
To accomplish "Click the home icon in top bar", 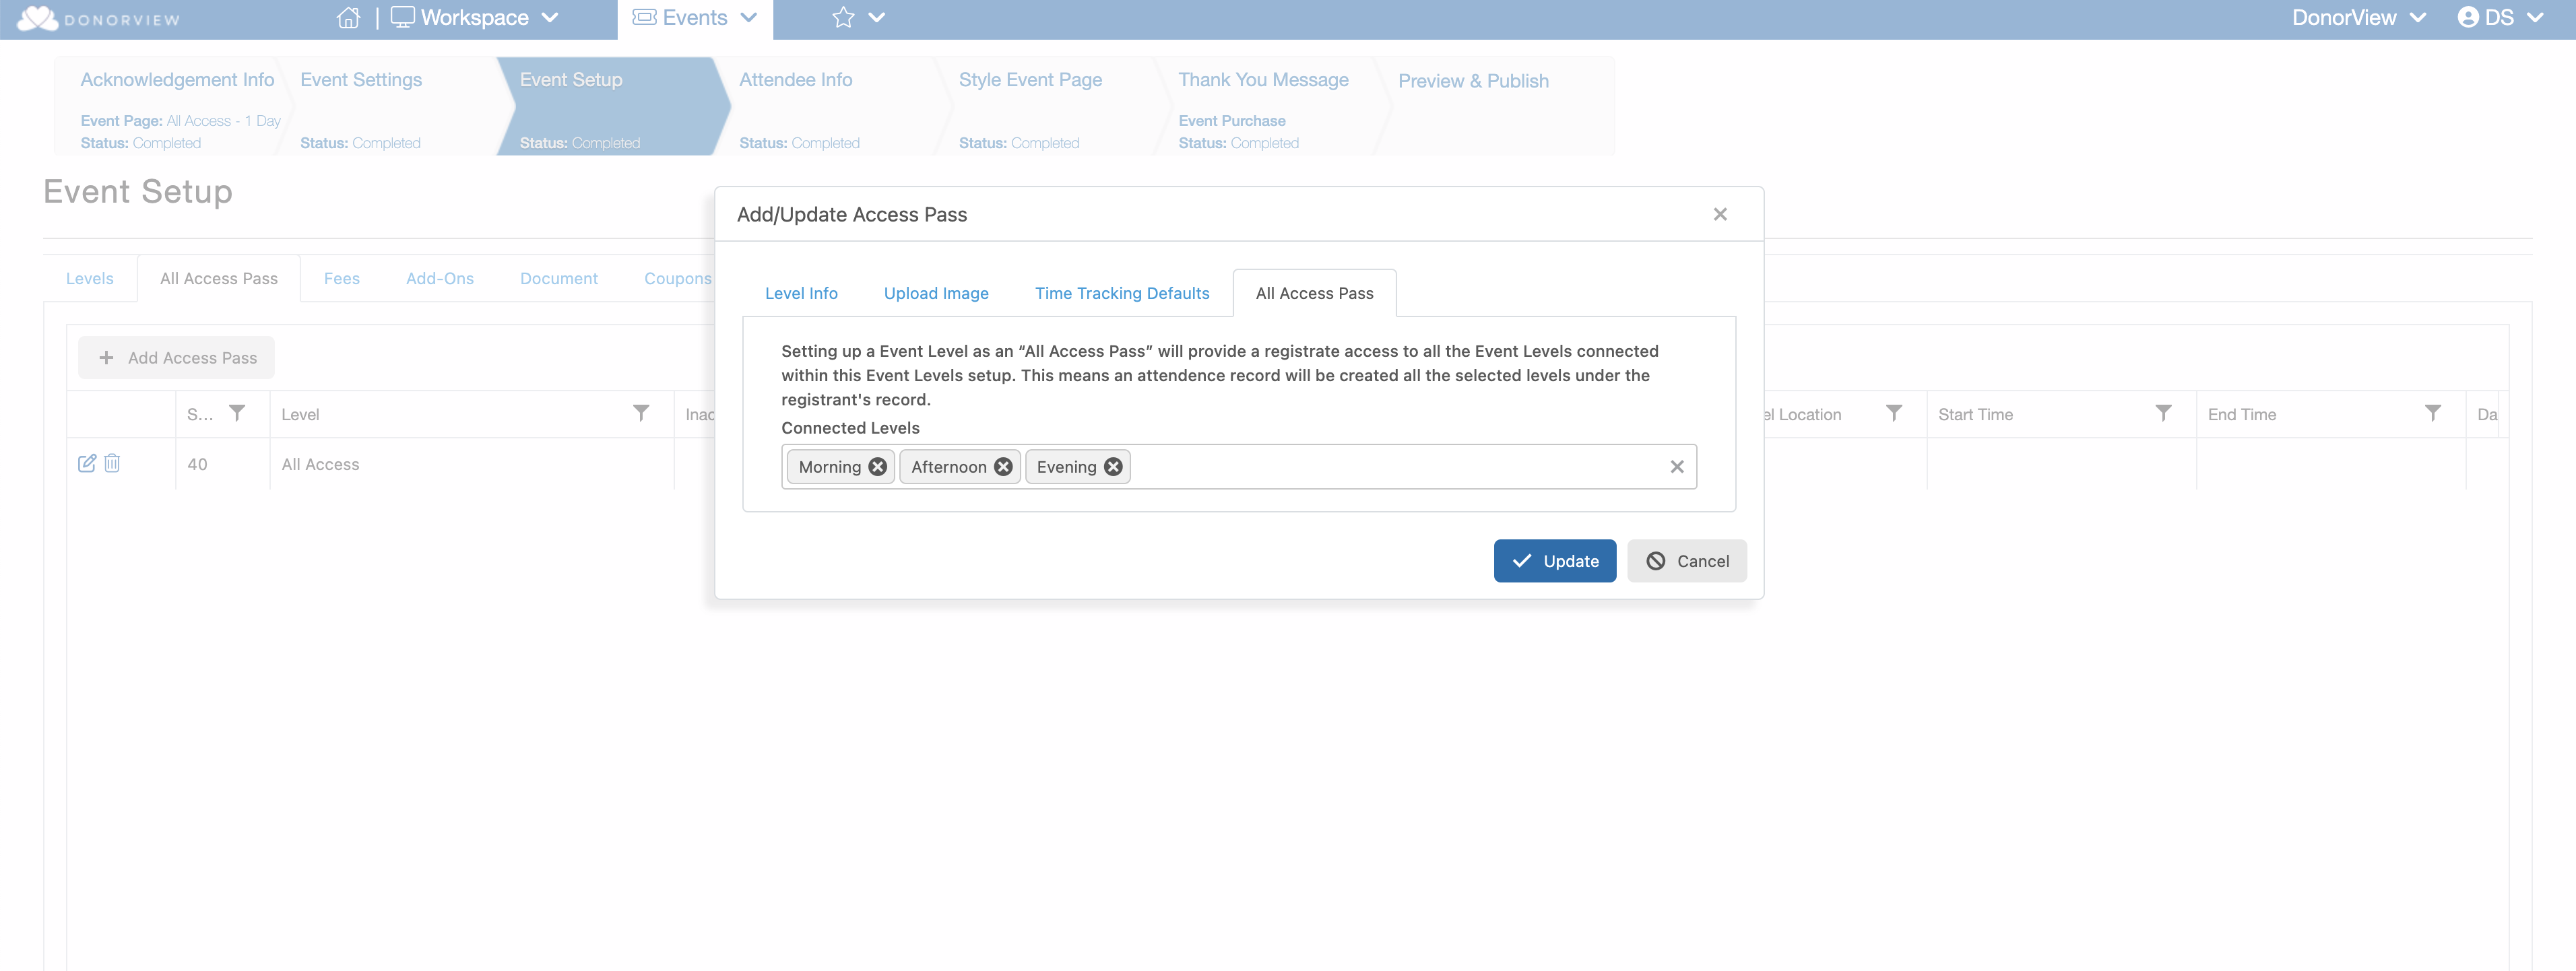I will tap(348, 18).
